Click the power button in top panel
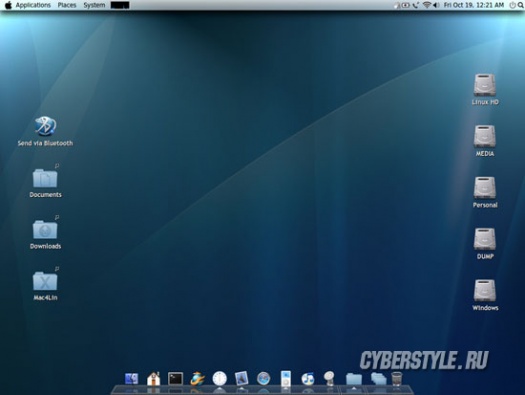 [x=512, y=5]
